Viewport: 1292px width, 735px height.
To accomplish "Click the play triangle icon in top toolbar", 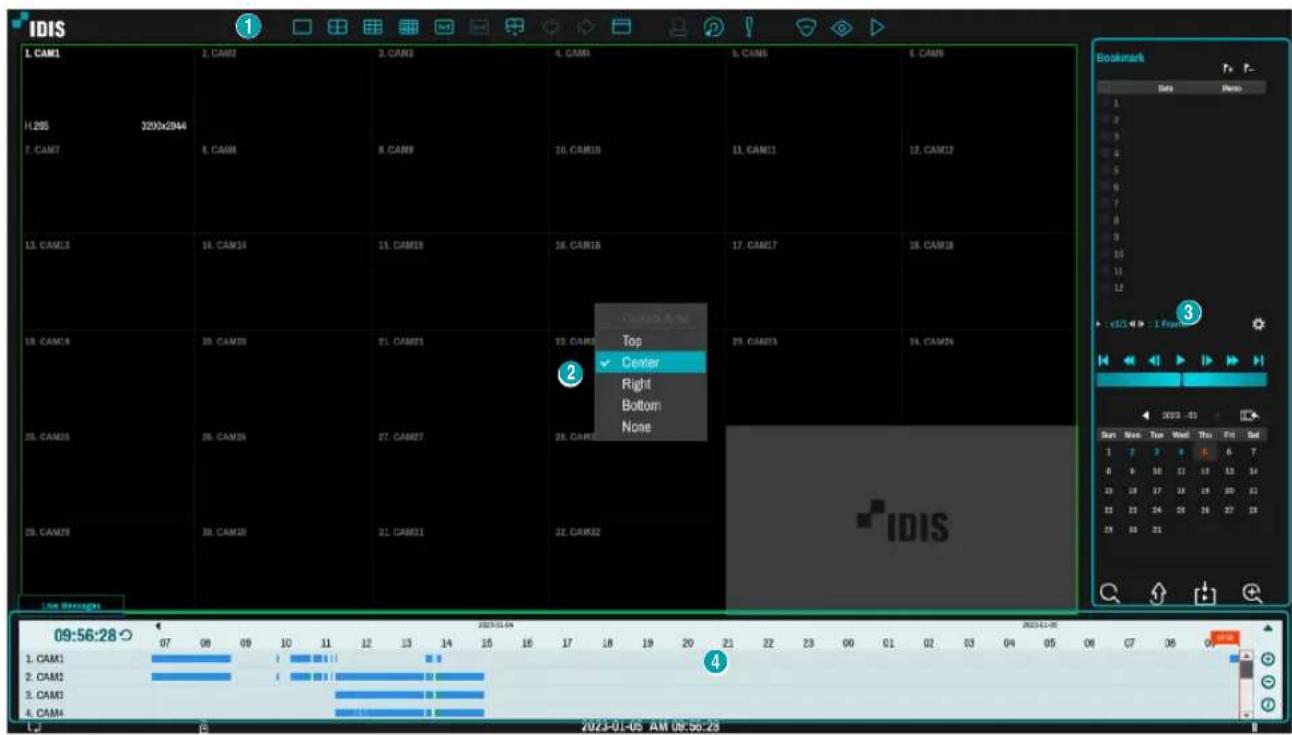I will [x=876, y=27].
